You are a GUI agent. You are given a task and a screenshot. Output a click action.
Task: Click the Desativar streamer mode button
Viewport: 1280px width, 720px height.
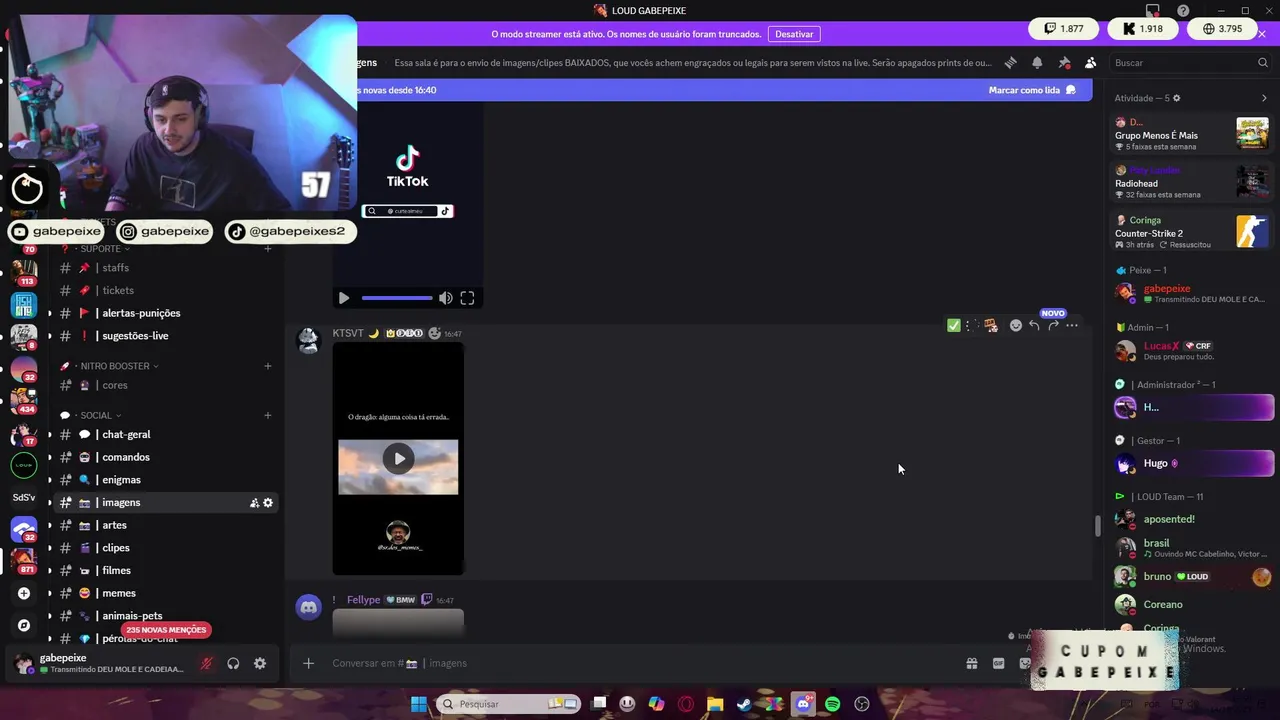pyautogui.click(x=794, y=34)
